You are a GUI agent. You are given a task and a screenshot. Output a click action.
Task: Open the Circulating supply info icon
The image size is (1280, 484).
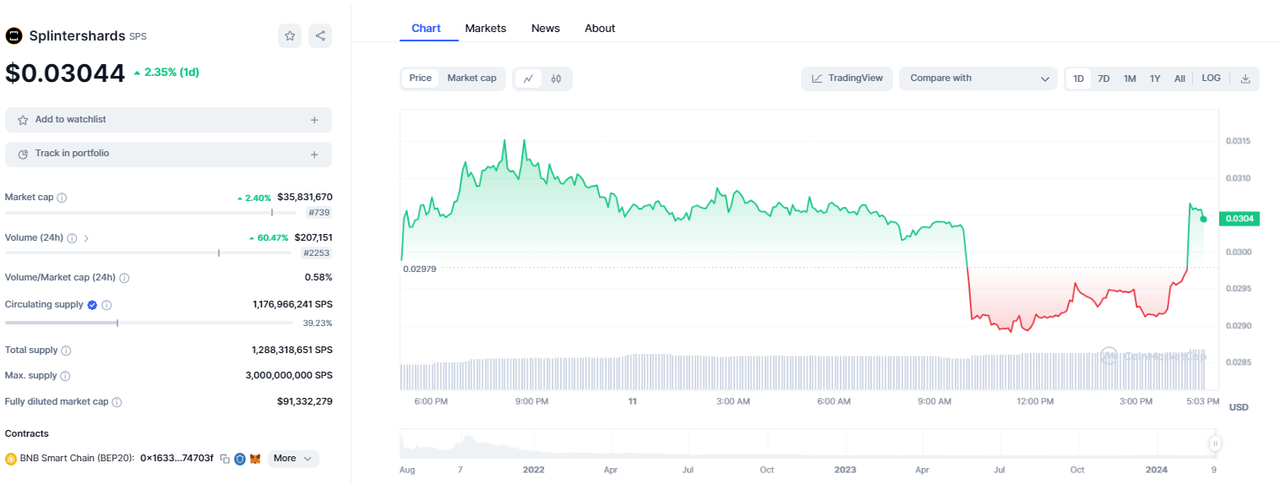tap(107, 305)
